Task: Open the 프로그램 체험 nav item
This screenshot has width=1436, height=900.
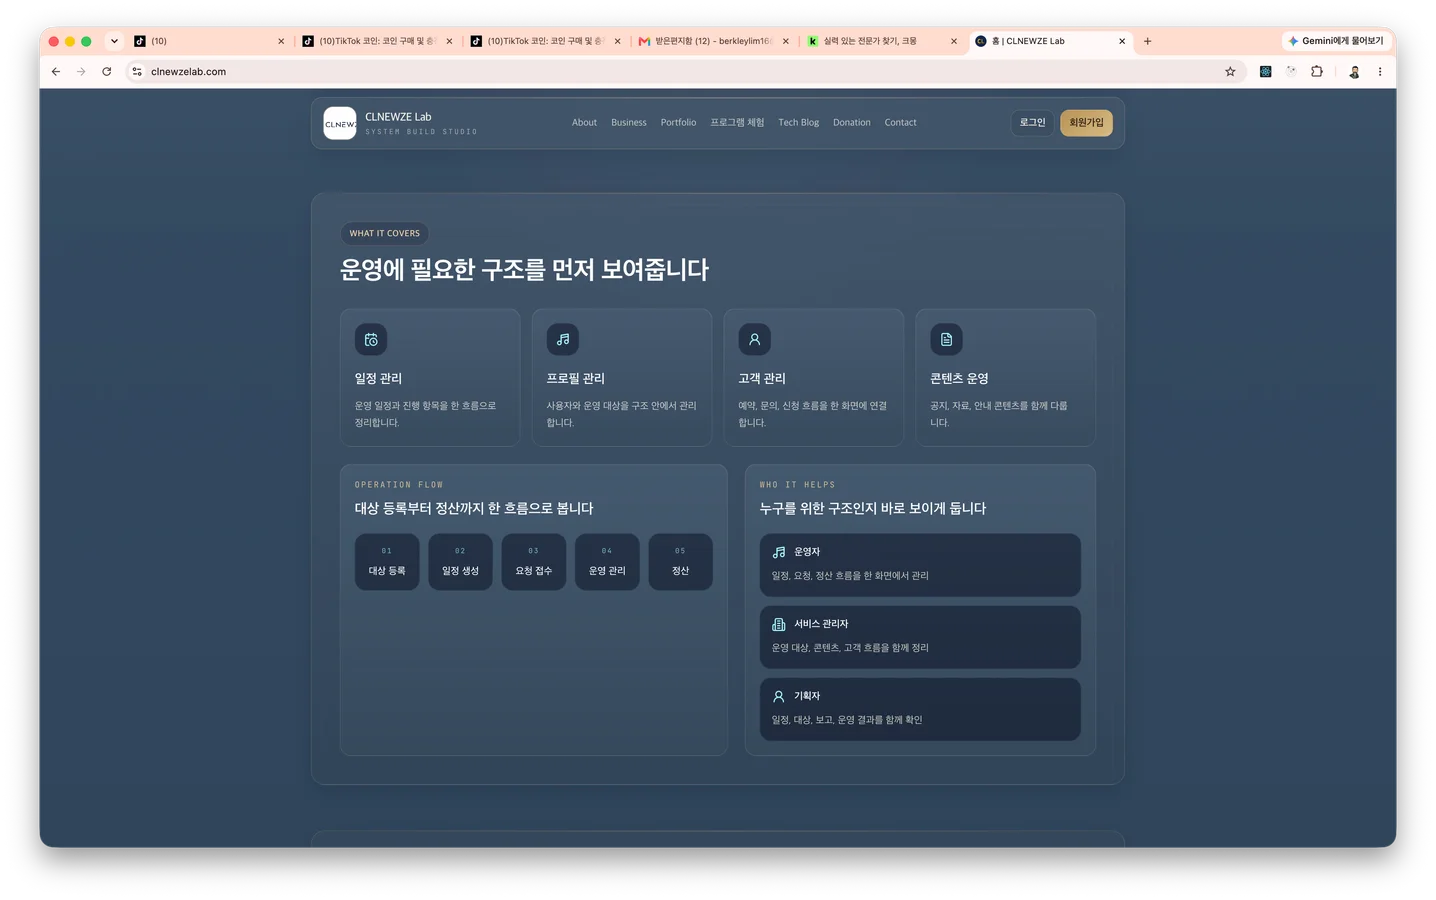Action: tap(737, 123)
